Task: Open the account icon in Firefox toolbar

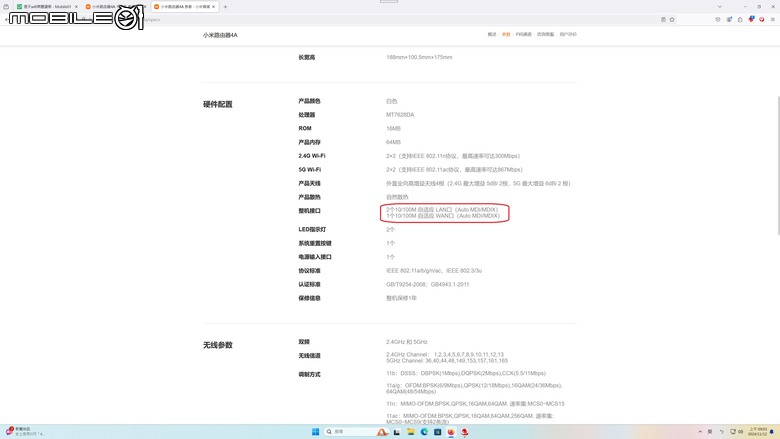Action: point(729,19)
